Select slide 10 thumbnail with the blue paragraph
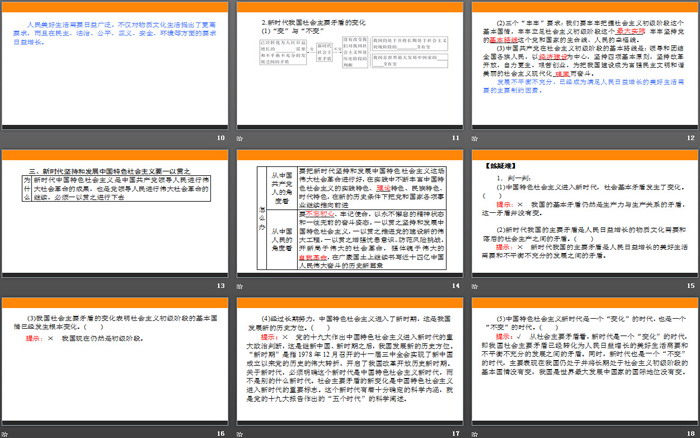This screenshot has height=438, width=700. click(x=116, y=64)
